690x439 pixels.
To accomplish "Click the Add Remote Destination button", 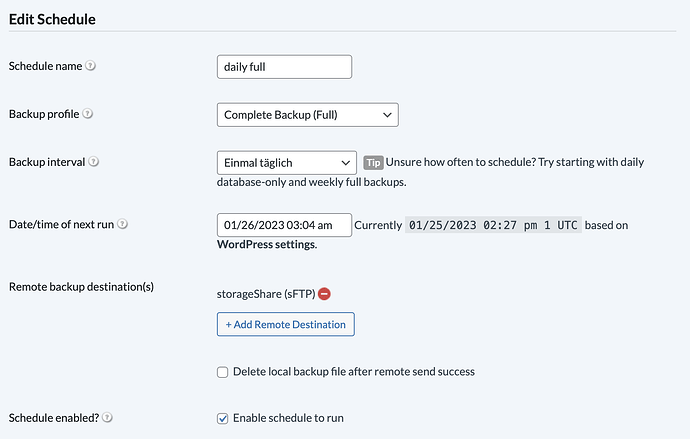I will pos(285,324).
